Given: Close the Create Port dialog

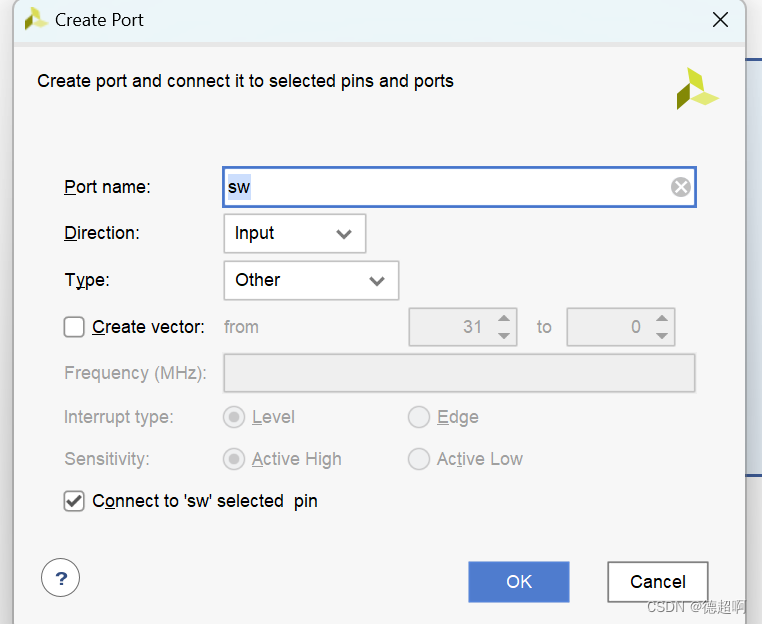Looking at the screenshot, I should click(720, 20).
